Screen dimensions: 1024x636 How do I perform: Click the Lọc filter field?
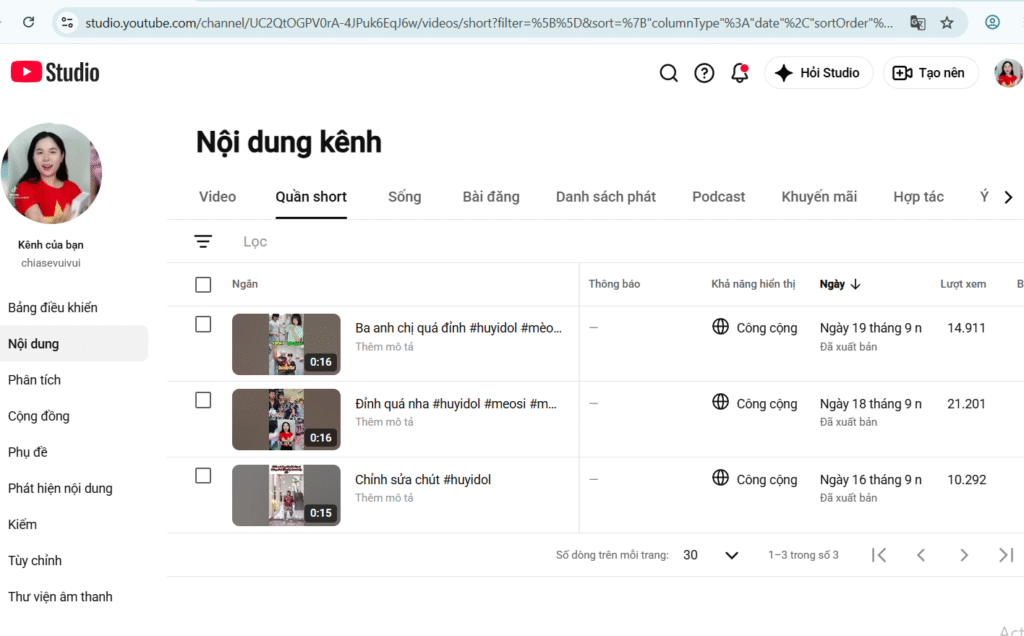[x=255, y=242]
